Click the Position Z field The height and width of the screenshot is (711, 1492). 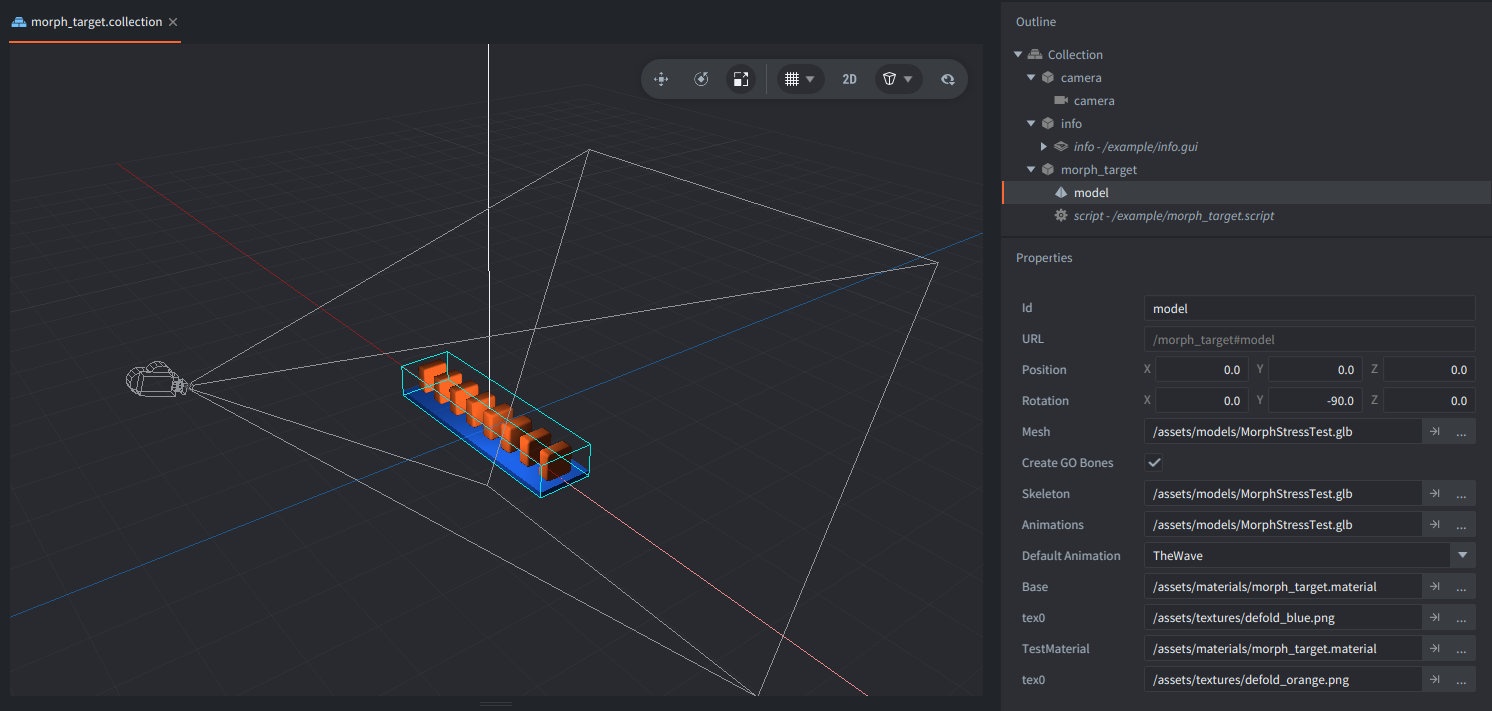coord(1430,370)
